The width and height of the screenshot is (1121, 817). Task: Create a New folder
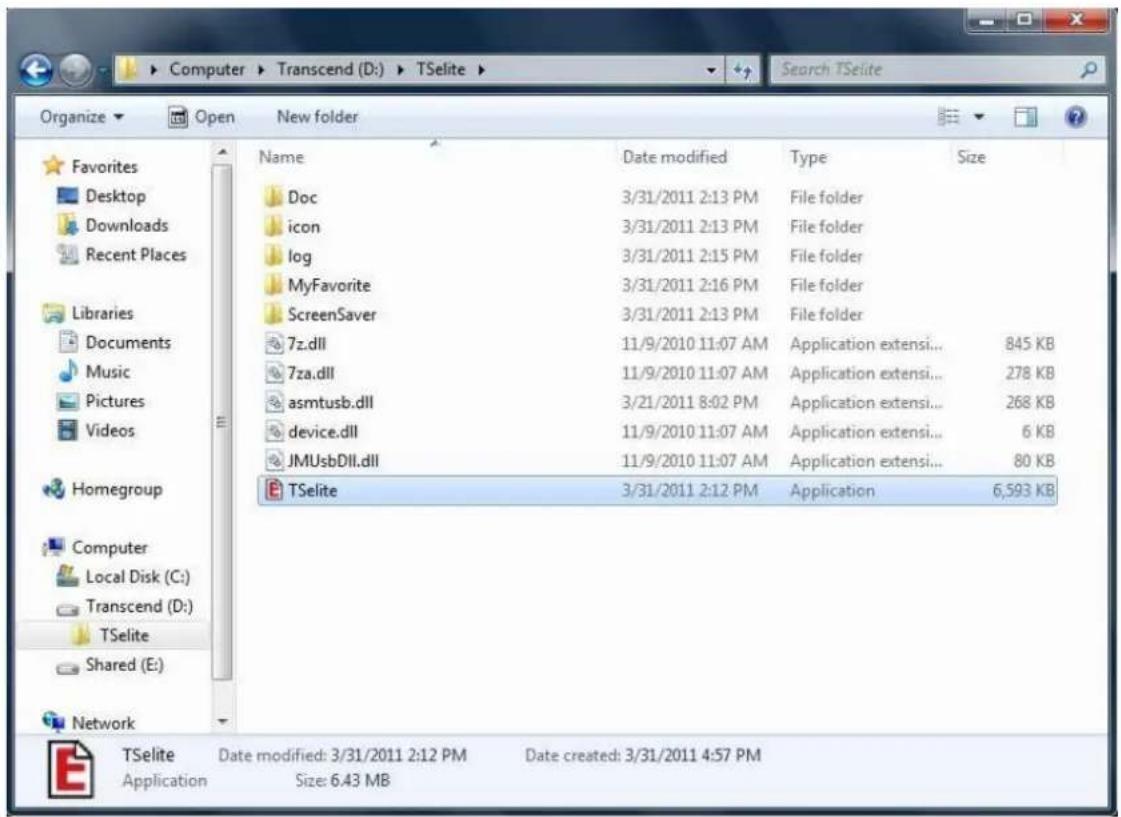pyautogui.click(x=317, y=117)
